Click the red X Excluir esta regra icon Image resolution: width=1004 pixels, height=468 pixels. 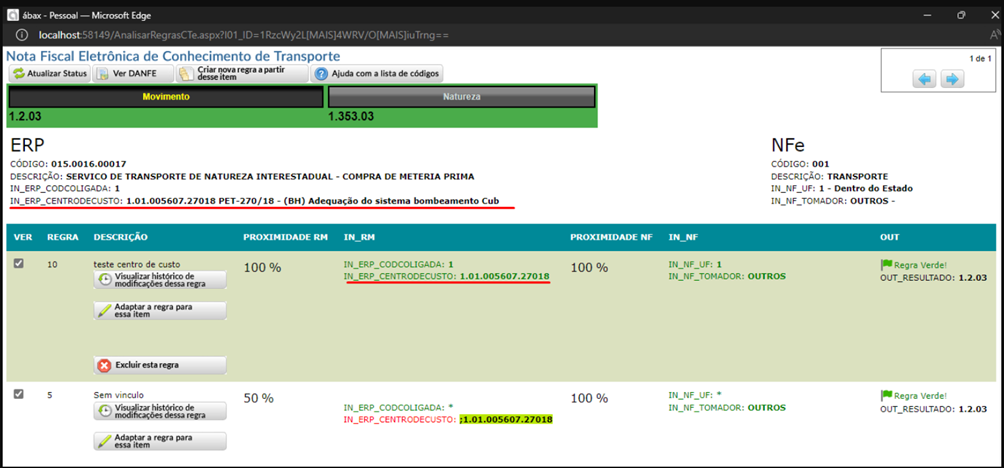[105, 365]
